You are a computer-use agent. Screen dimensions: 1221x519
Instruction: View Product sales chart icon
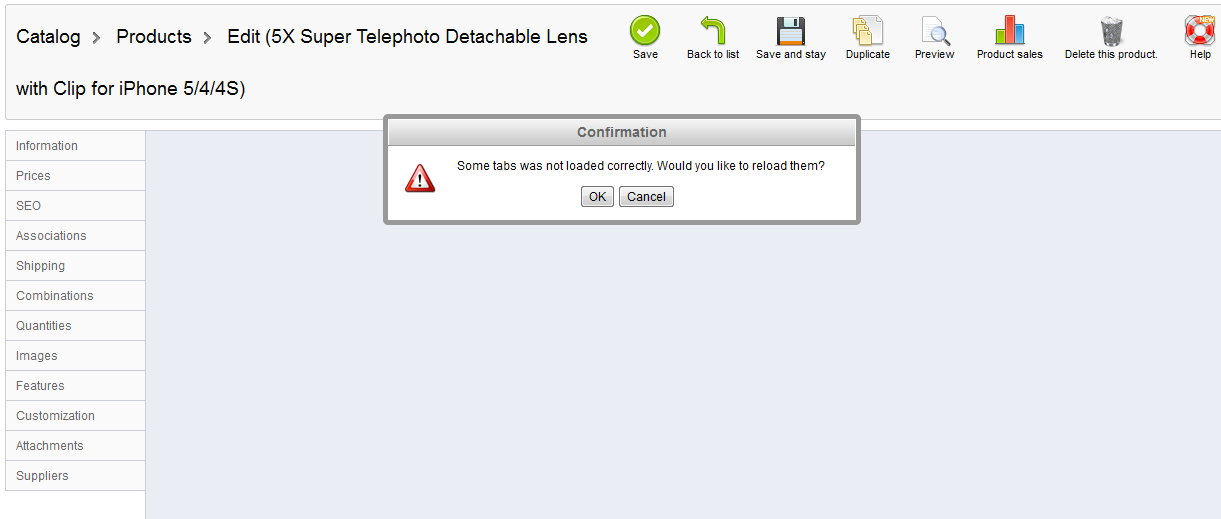(1010, 31)
